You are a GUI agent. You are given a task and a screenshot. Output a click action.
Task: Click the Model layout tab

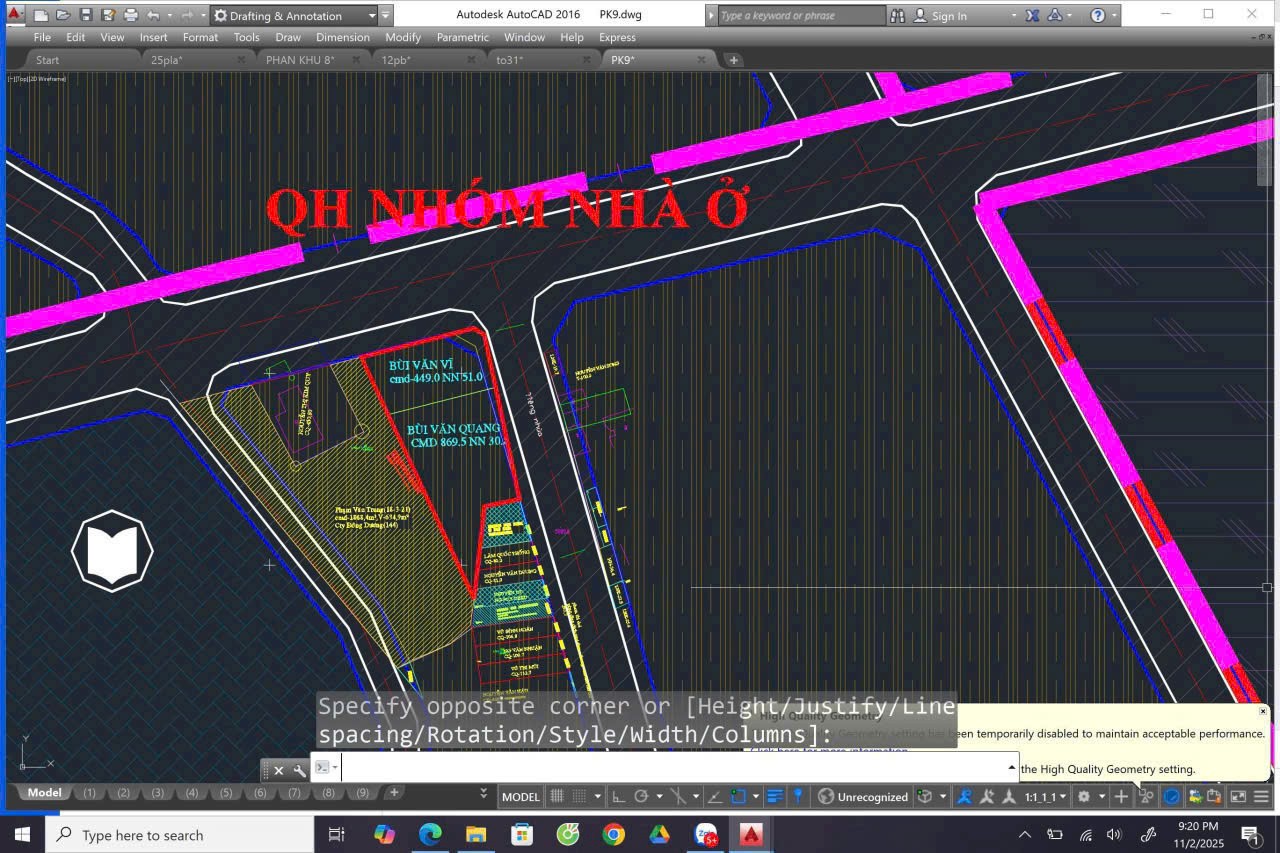pyautogui.click(x=44, y=793)
